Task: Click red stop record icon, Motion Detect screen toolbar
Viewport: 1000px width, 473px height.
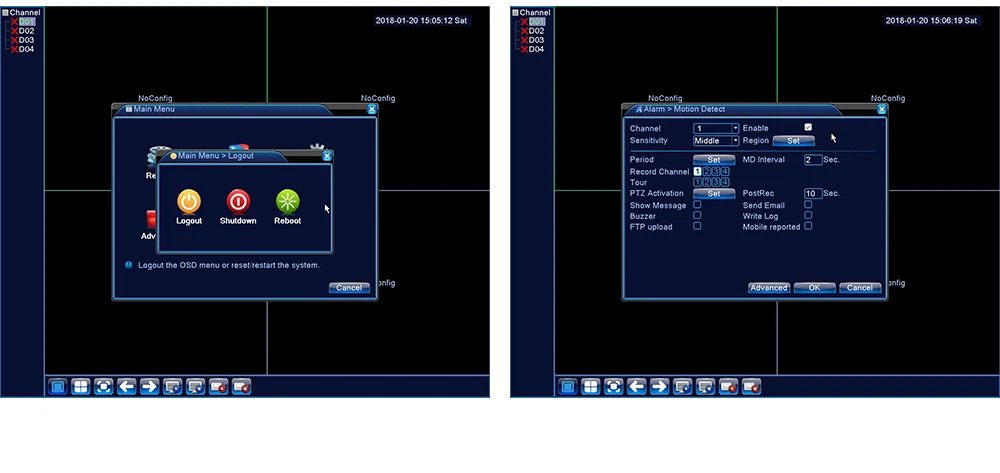Action: 752,386
